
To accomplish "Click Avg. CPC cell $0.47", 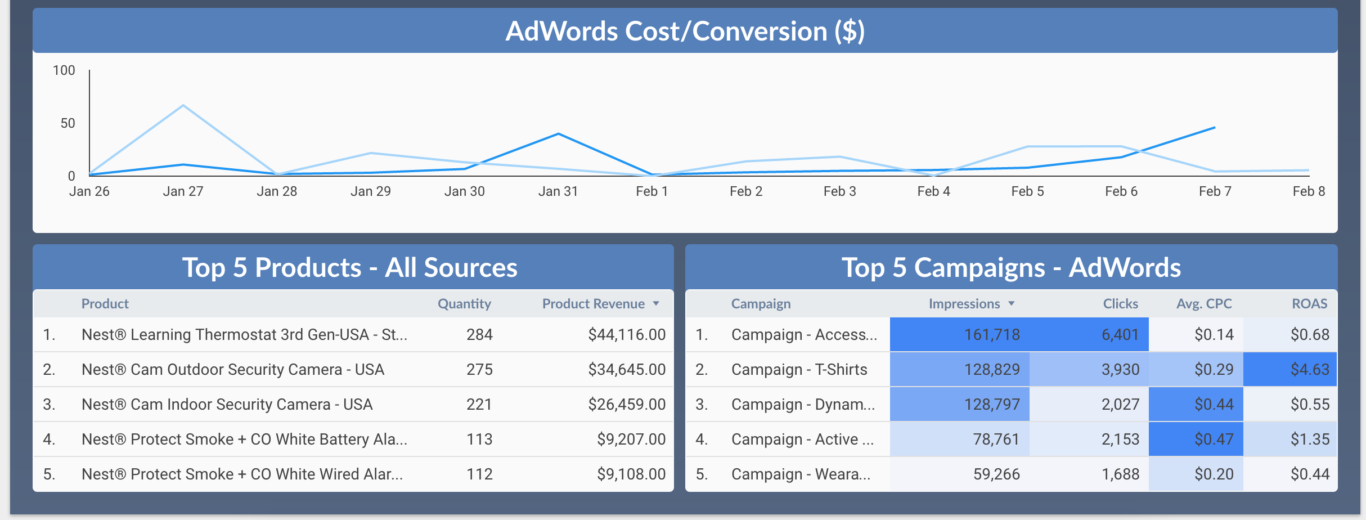I will click(1197, 439).
